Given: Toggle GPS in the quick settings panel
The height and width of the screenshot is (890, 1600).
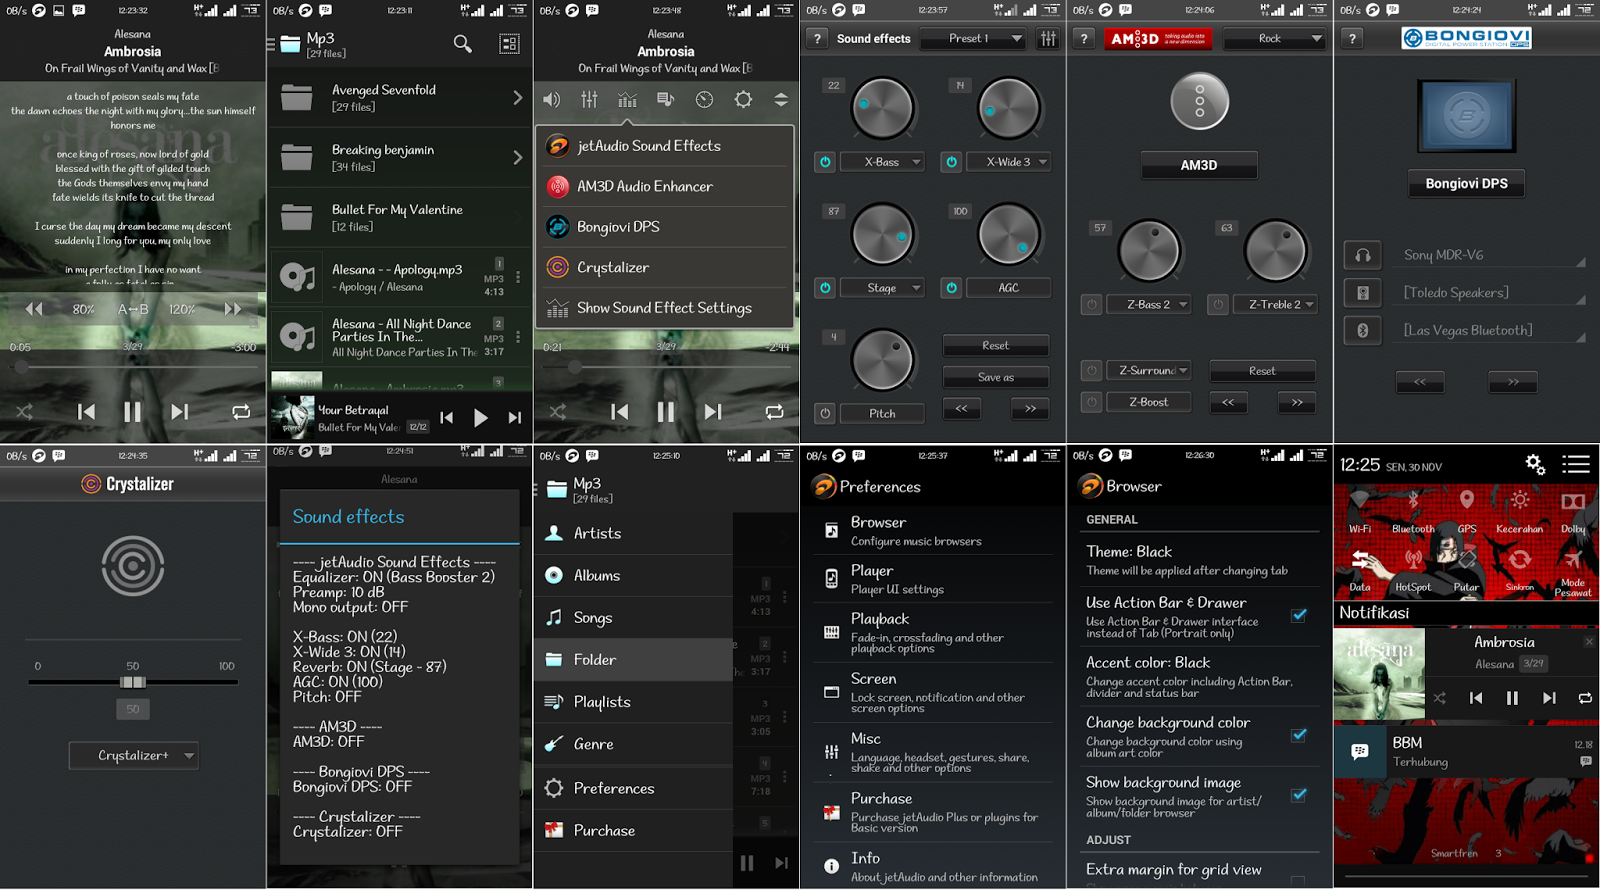Looking at the screenshot, I should 1466,510.
